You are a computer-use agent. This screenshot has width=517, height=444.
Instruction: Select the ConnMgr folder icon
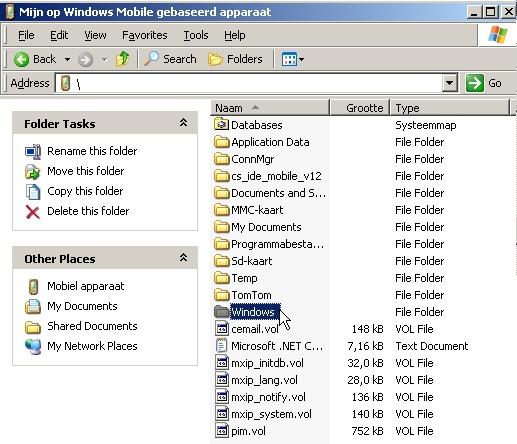221,159
